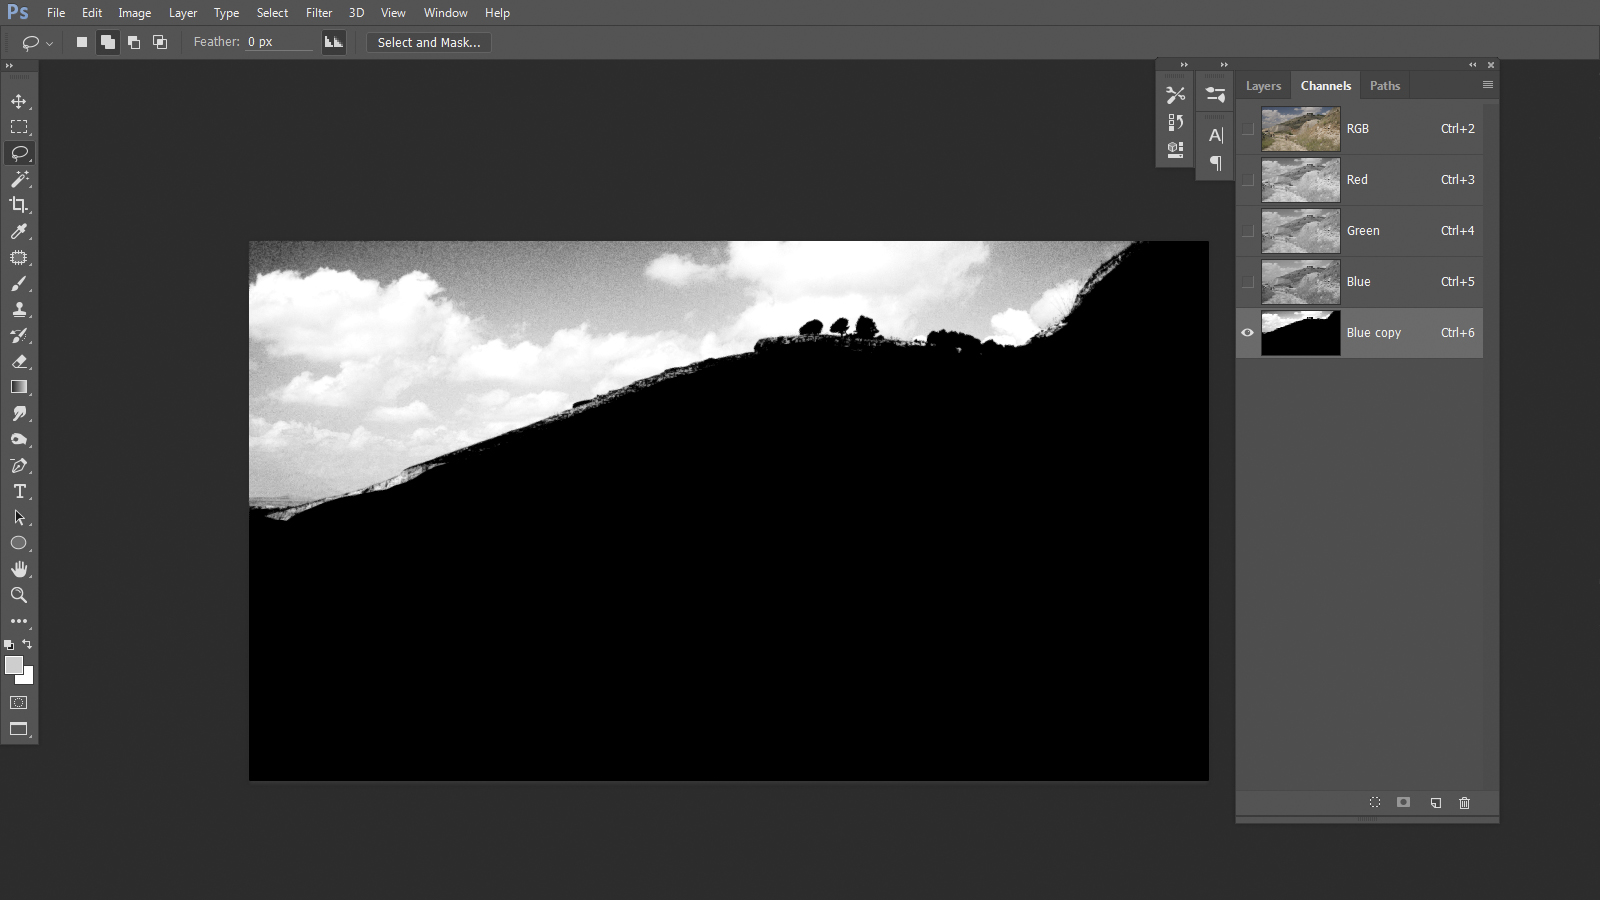Select the Move tool
This screenshot has height=900, width=1600.
click(19, 101)
